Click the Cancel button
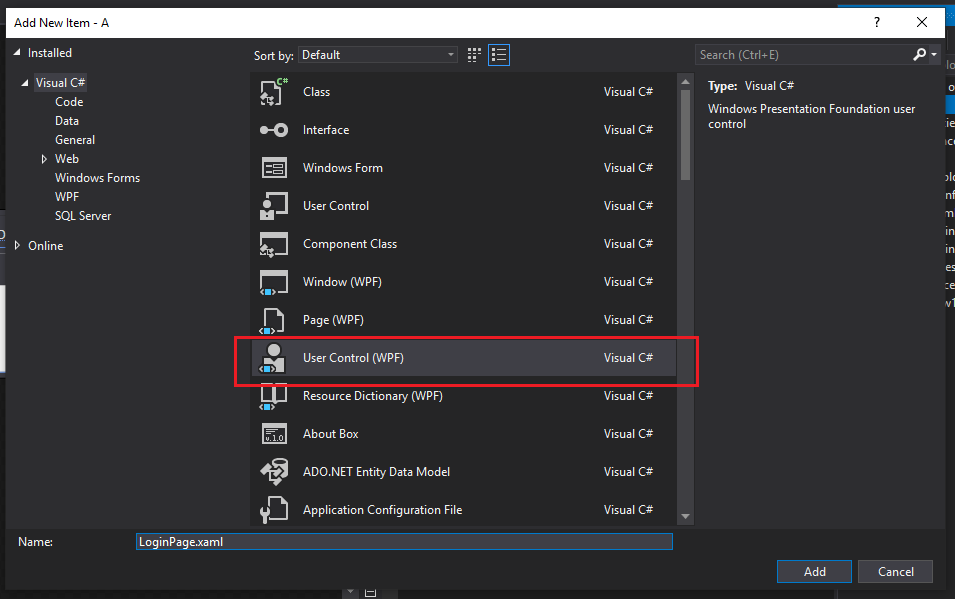Image resolution: width=955 pixels, height=599 pixels. (895, 572)
